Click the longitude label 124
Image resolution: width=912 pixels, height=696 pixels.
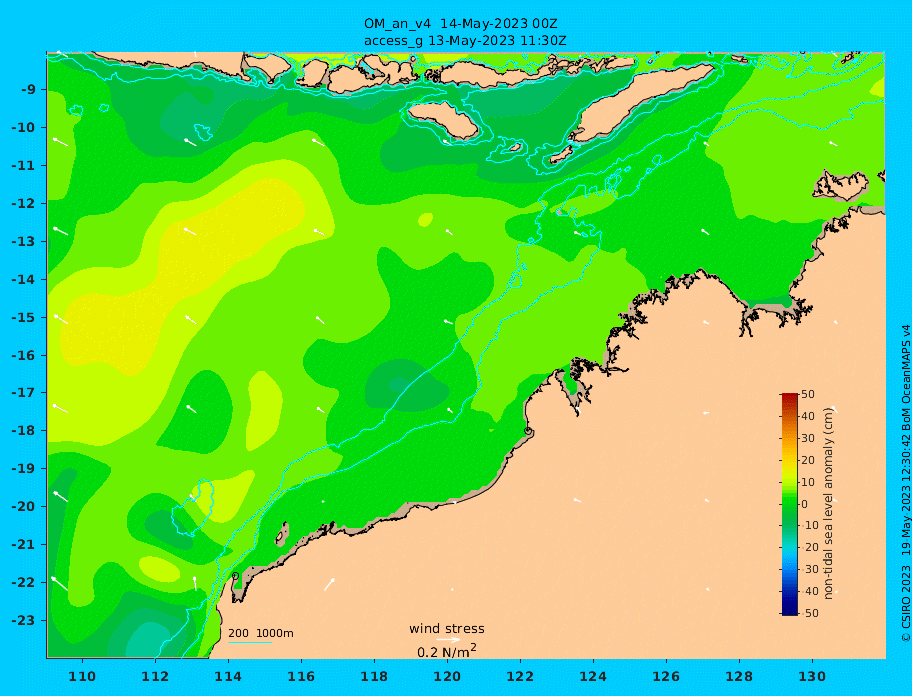point(593,677)
